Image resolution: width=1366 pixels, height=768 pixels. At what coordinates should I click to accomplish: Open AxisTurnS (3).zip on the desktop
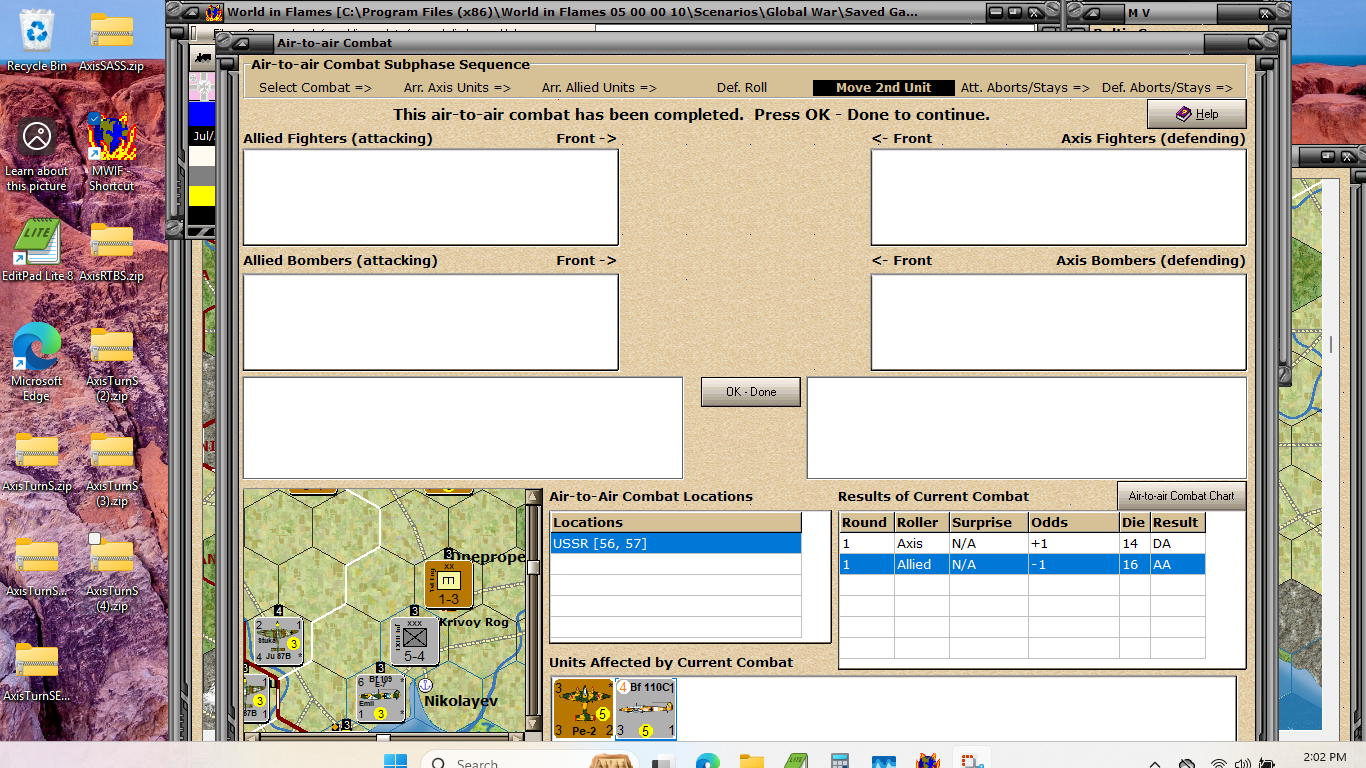[x=112, y=470]
